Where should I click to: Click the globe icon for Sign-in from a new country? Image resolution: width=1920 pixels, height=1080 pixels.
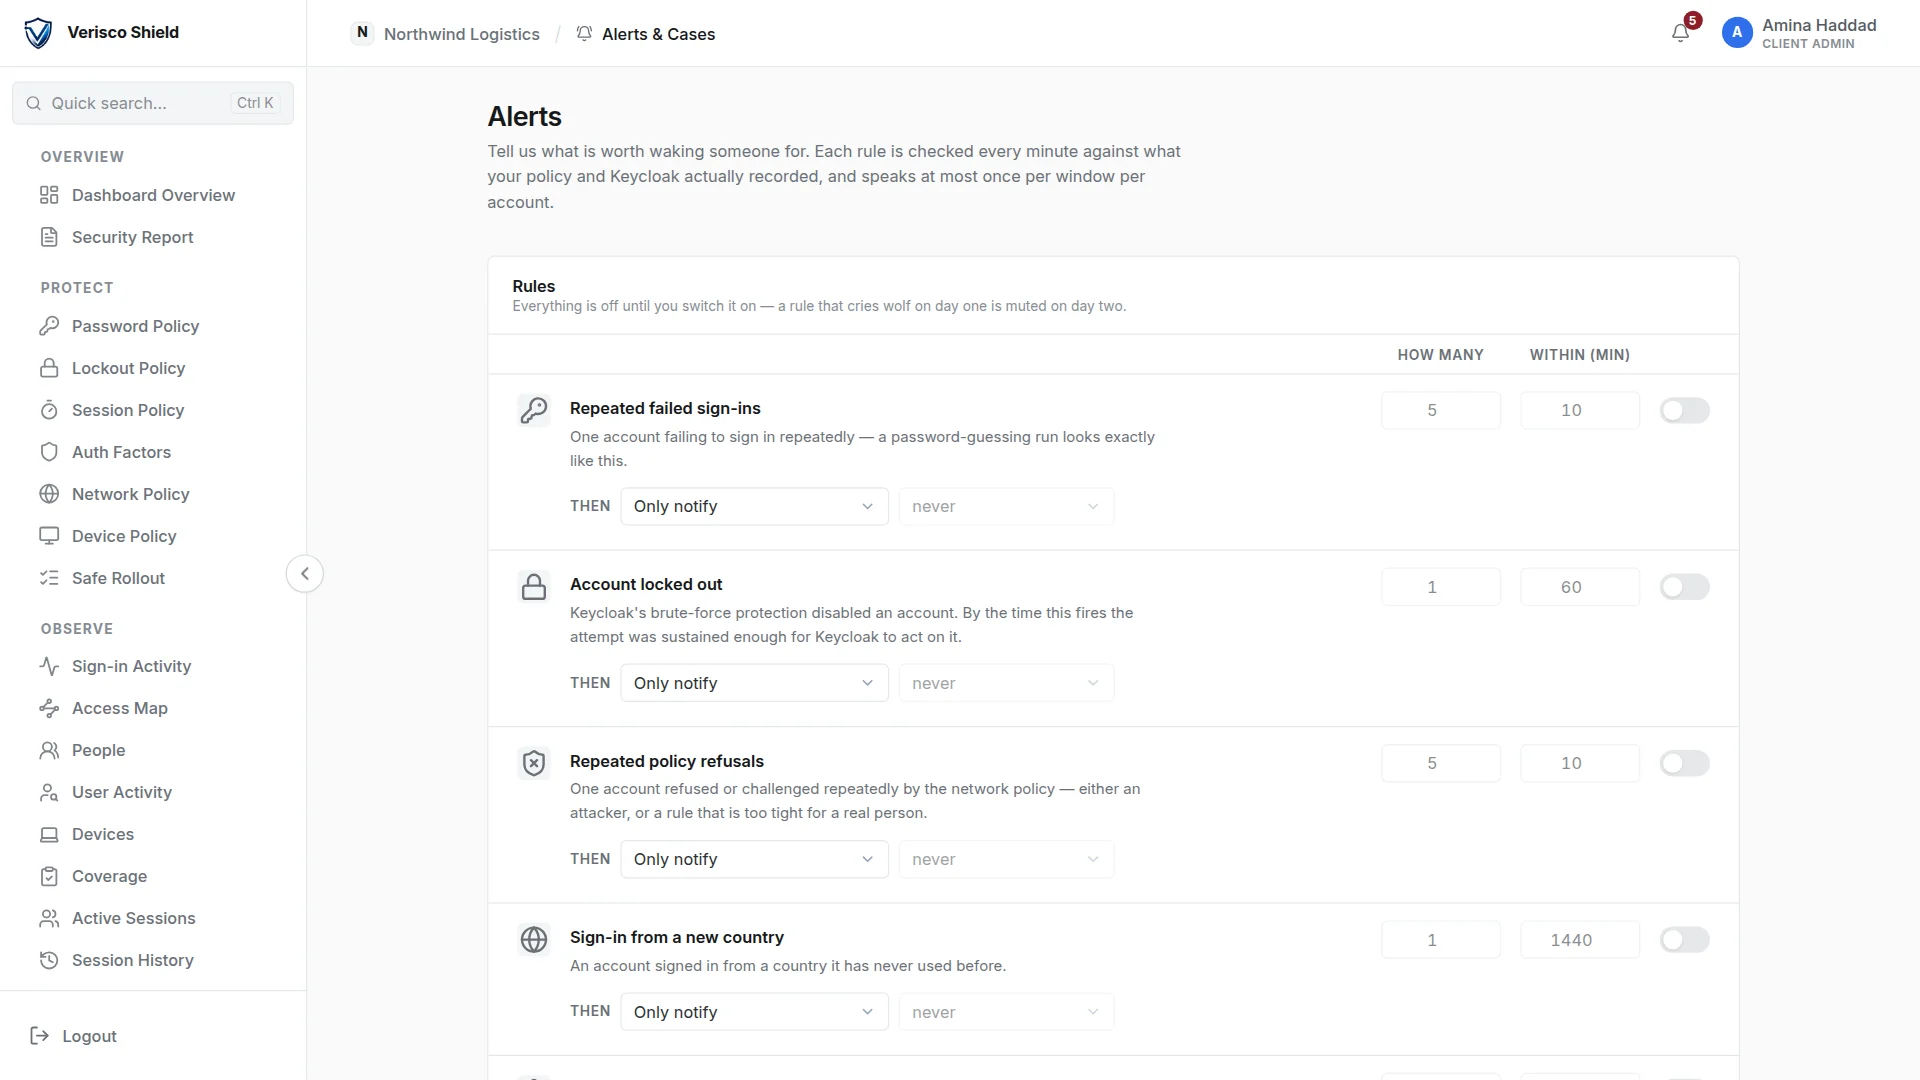point(534,940)
